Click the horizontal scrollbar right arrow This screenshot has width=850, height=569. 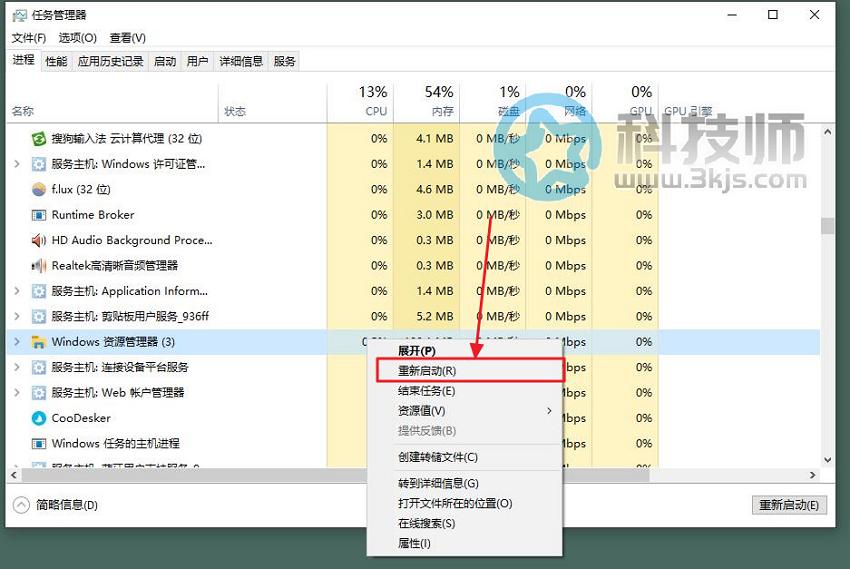pyautogui.click(x=813, y=475)
